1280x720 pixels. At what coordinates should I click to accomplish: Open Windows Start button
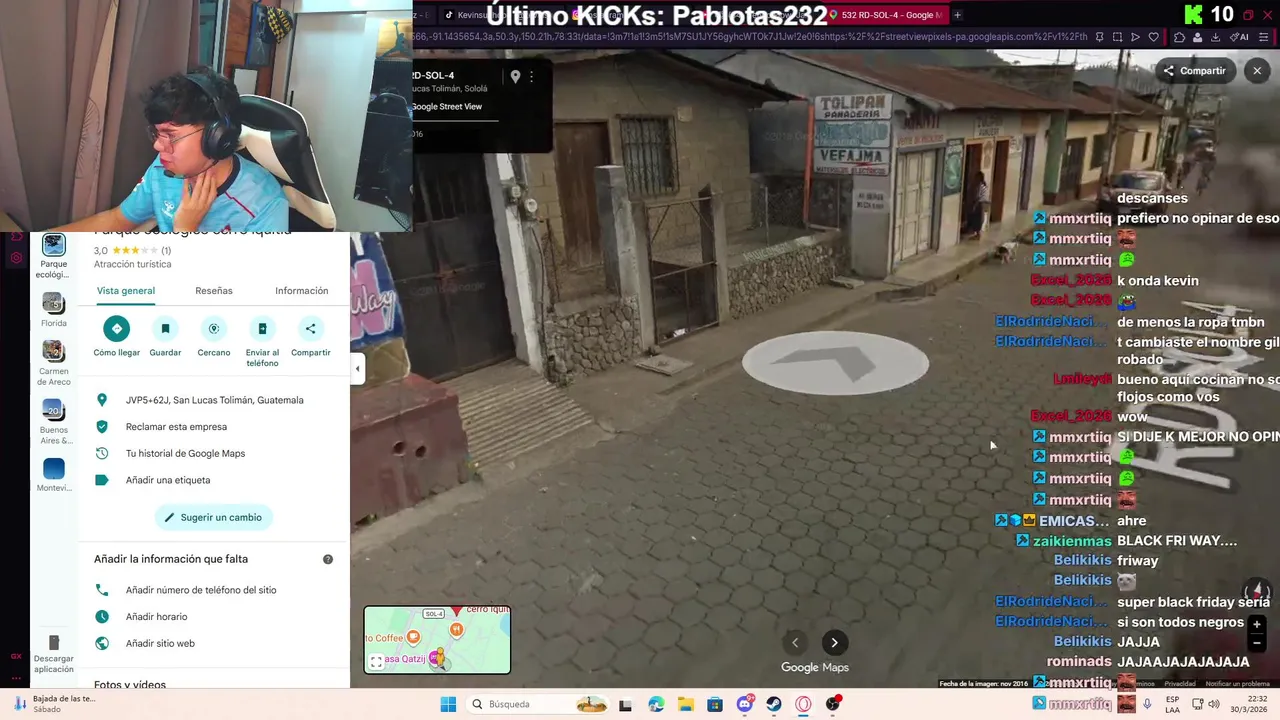pyautogui.click(x=448, y=704)
